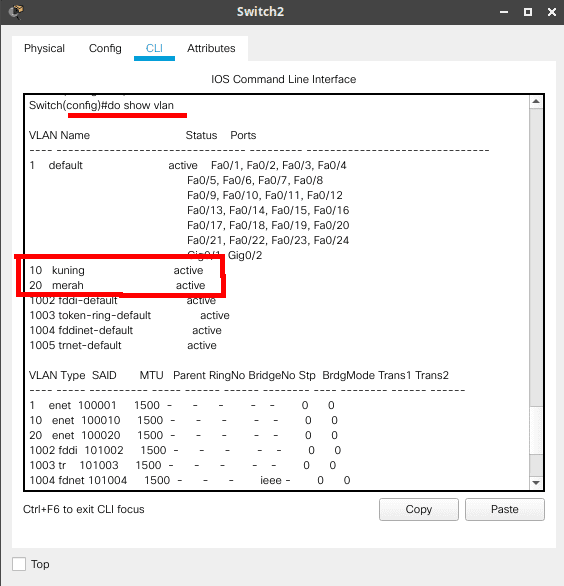Image resolution: width=564 pixels, height=586 pixels.
Task: Minimize the Switch2 window
Action: coord(504,12)
